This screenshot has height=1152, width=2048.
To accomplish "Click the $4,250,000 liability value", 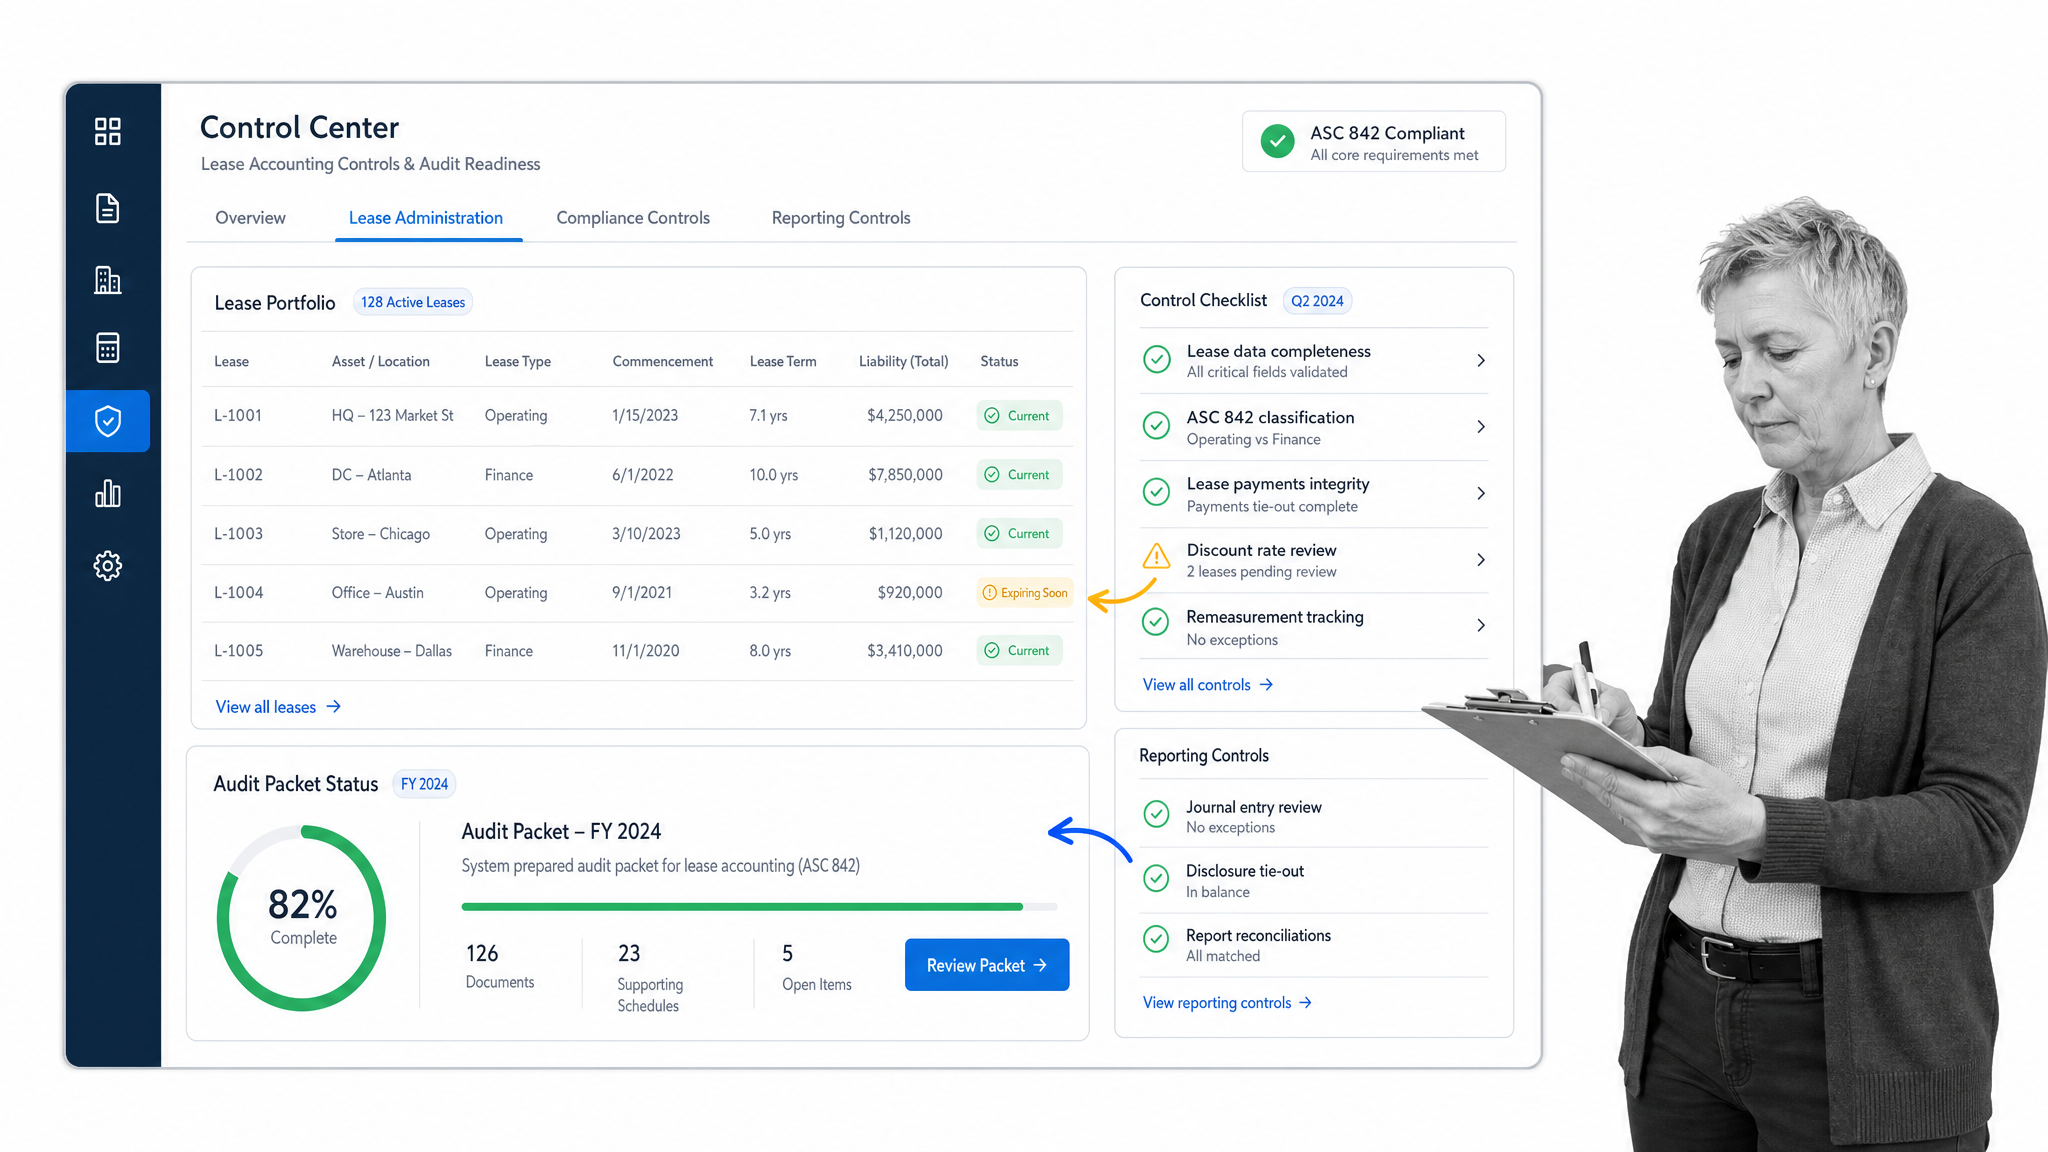I will click(905, 416).
